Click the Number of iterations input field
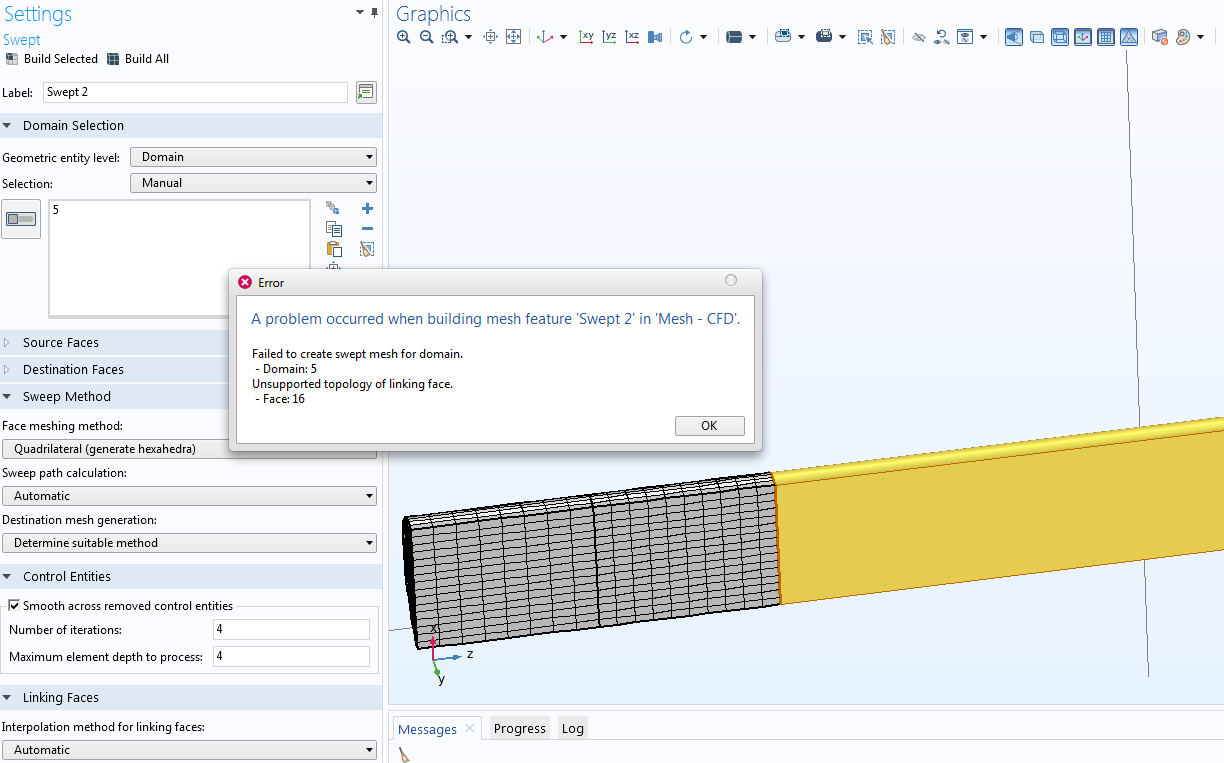The image size is (1224, 763). [x=291, y=630]
